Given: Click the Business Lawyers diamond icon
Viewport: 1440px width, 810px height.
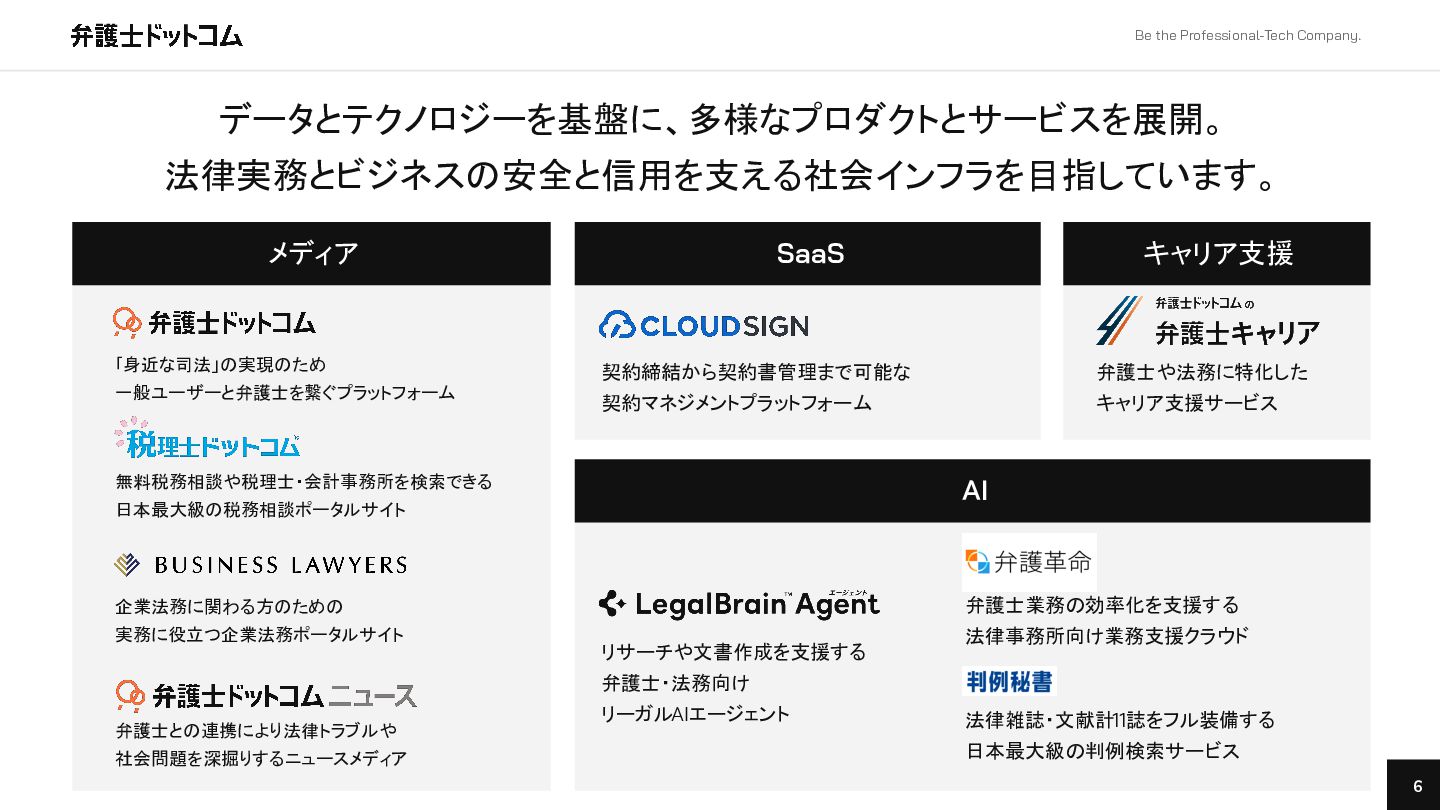Looking at the screenshot, I should point(127,565).
